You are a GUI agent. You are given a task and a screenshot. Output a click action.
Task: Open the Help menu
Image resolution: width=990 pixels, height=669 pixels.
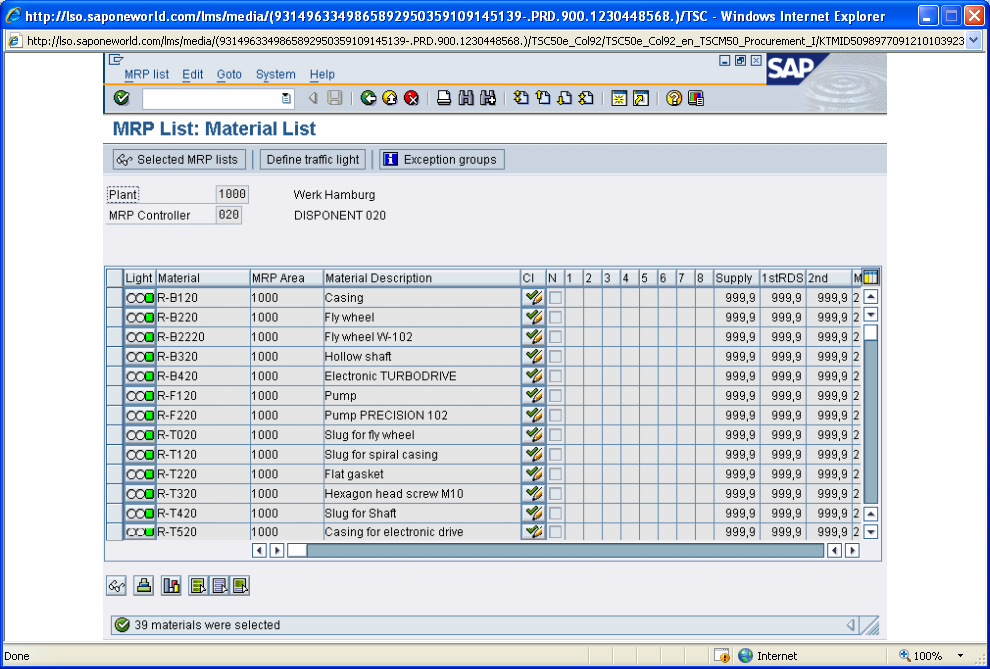[322, 74]
